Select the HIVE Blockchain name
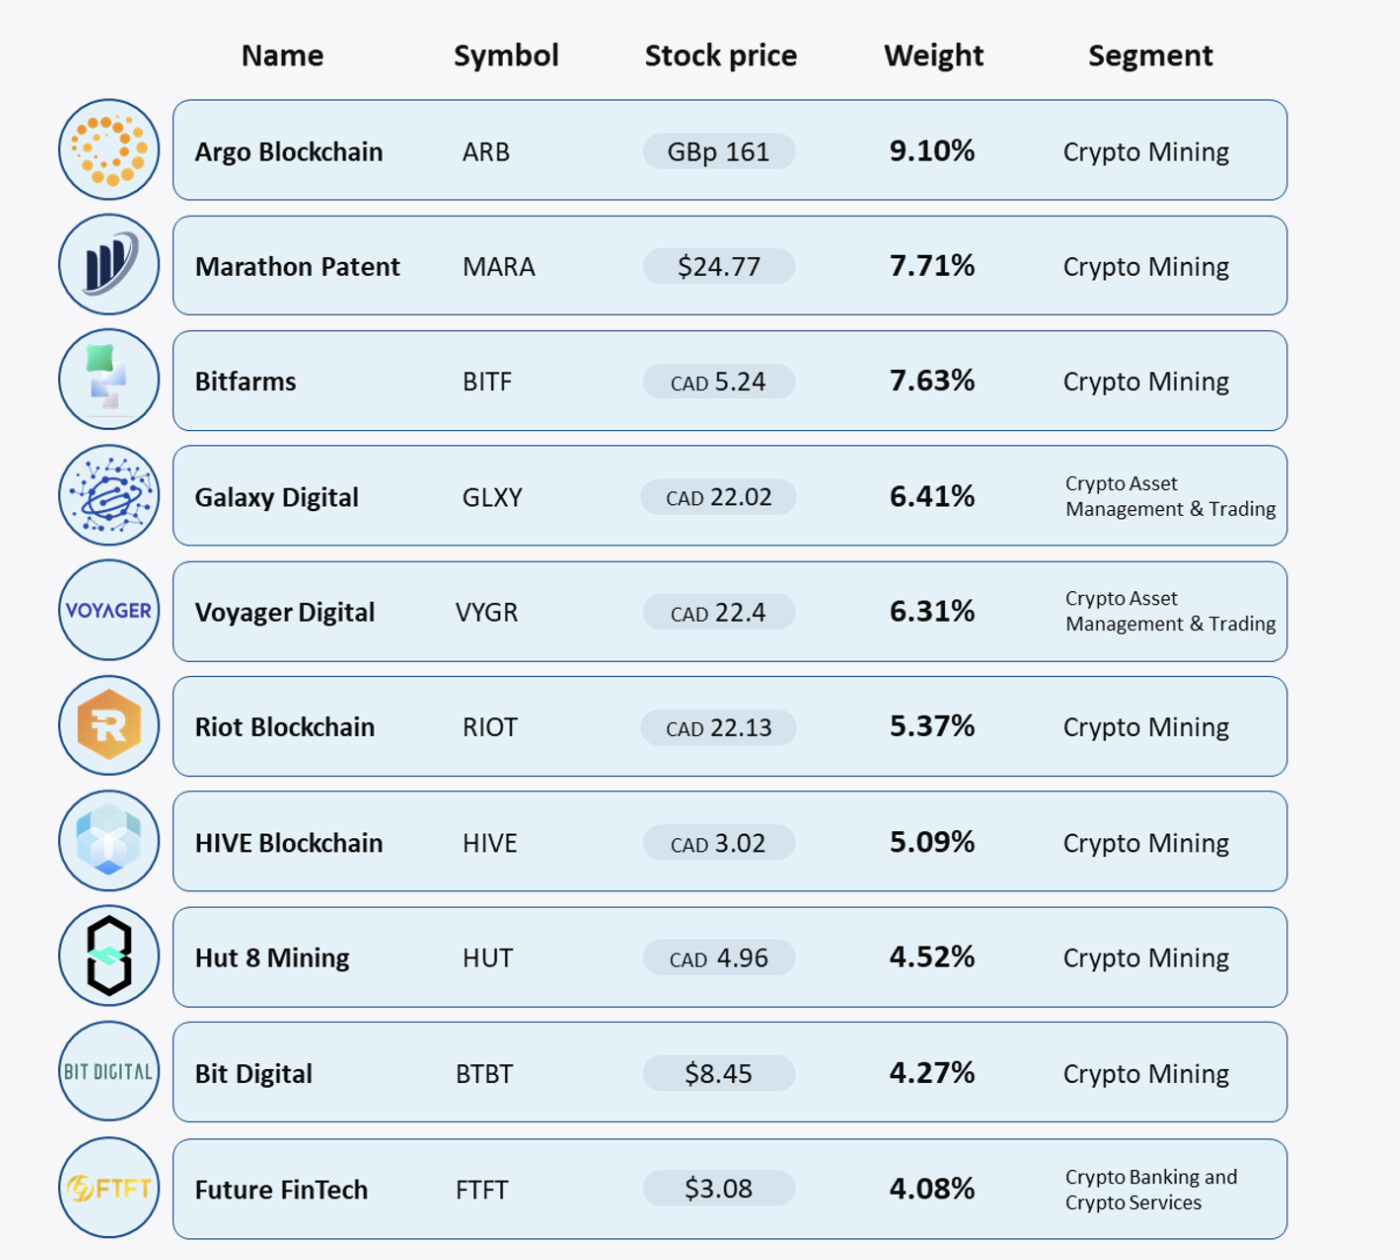 tap(289, 843)
